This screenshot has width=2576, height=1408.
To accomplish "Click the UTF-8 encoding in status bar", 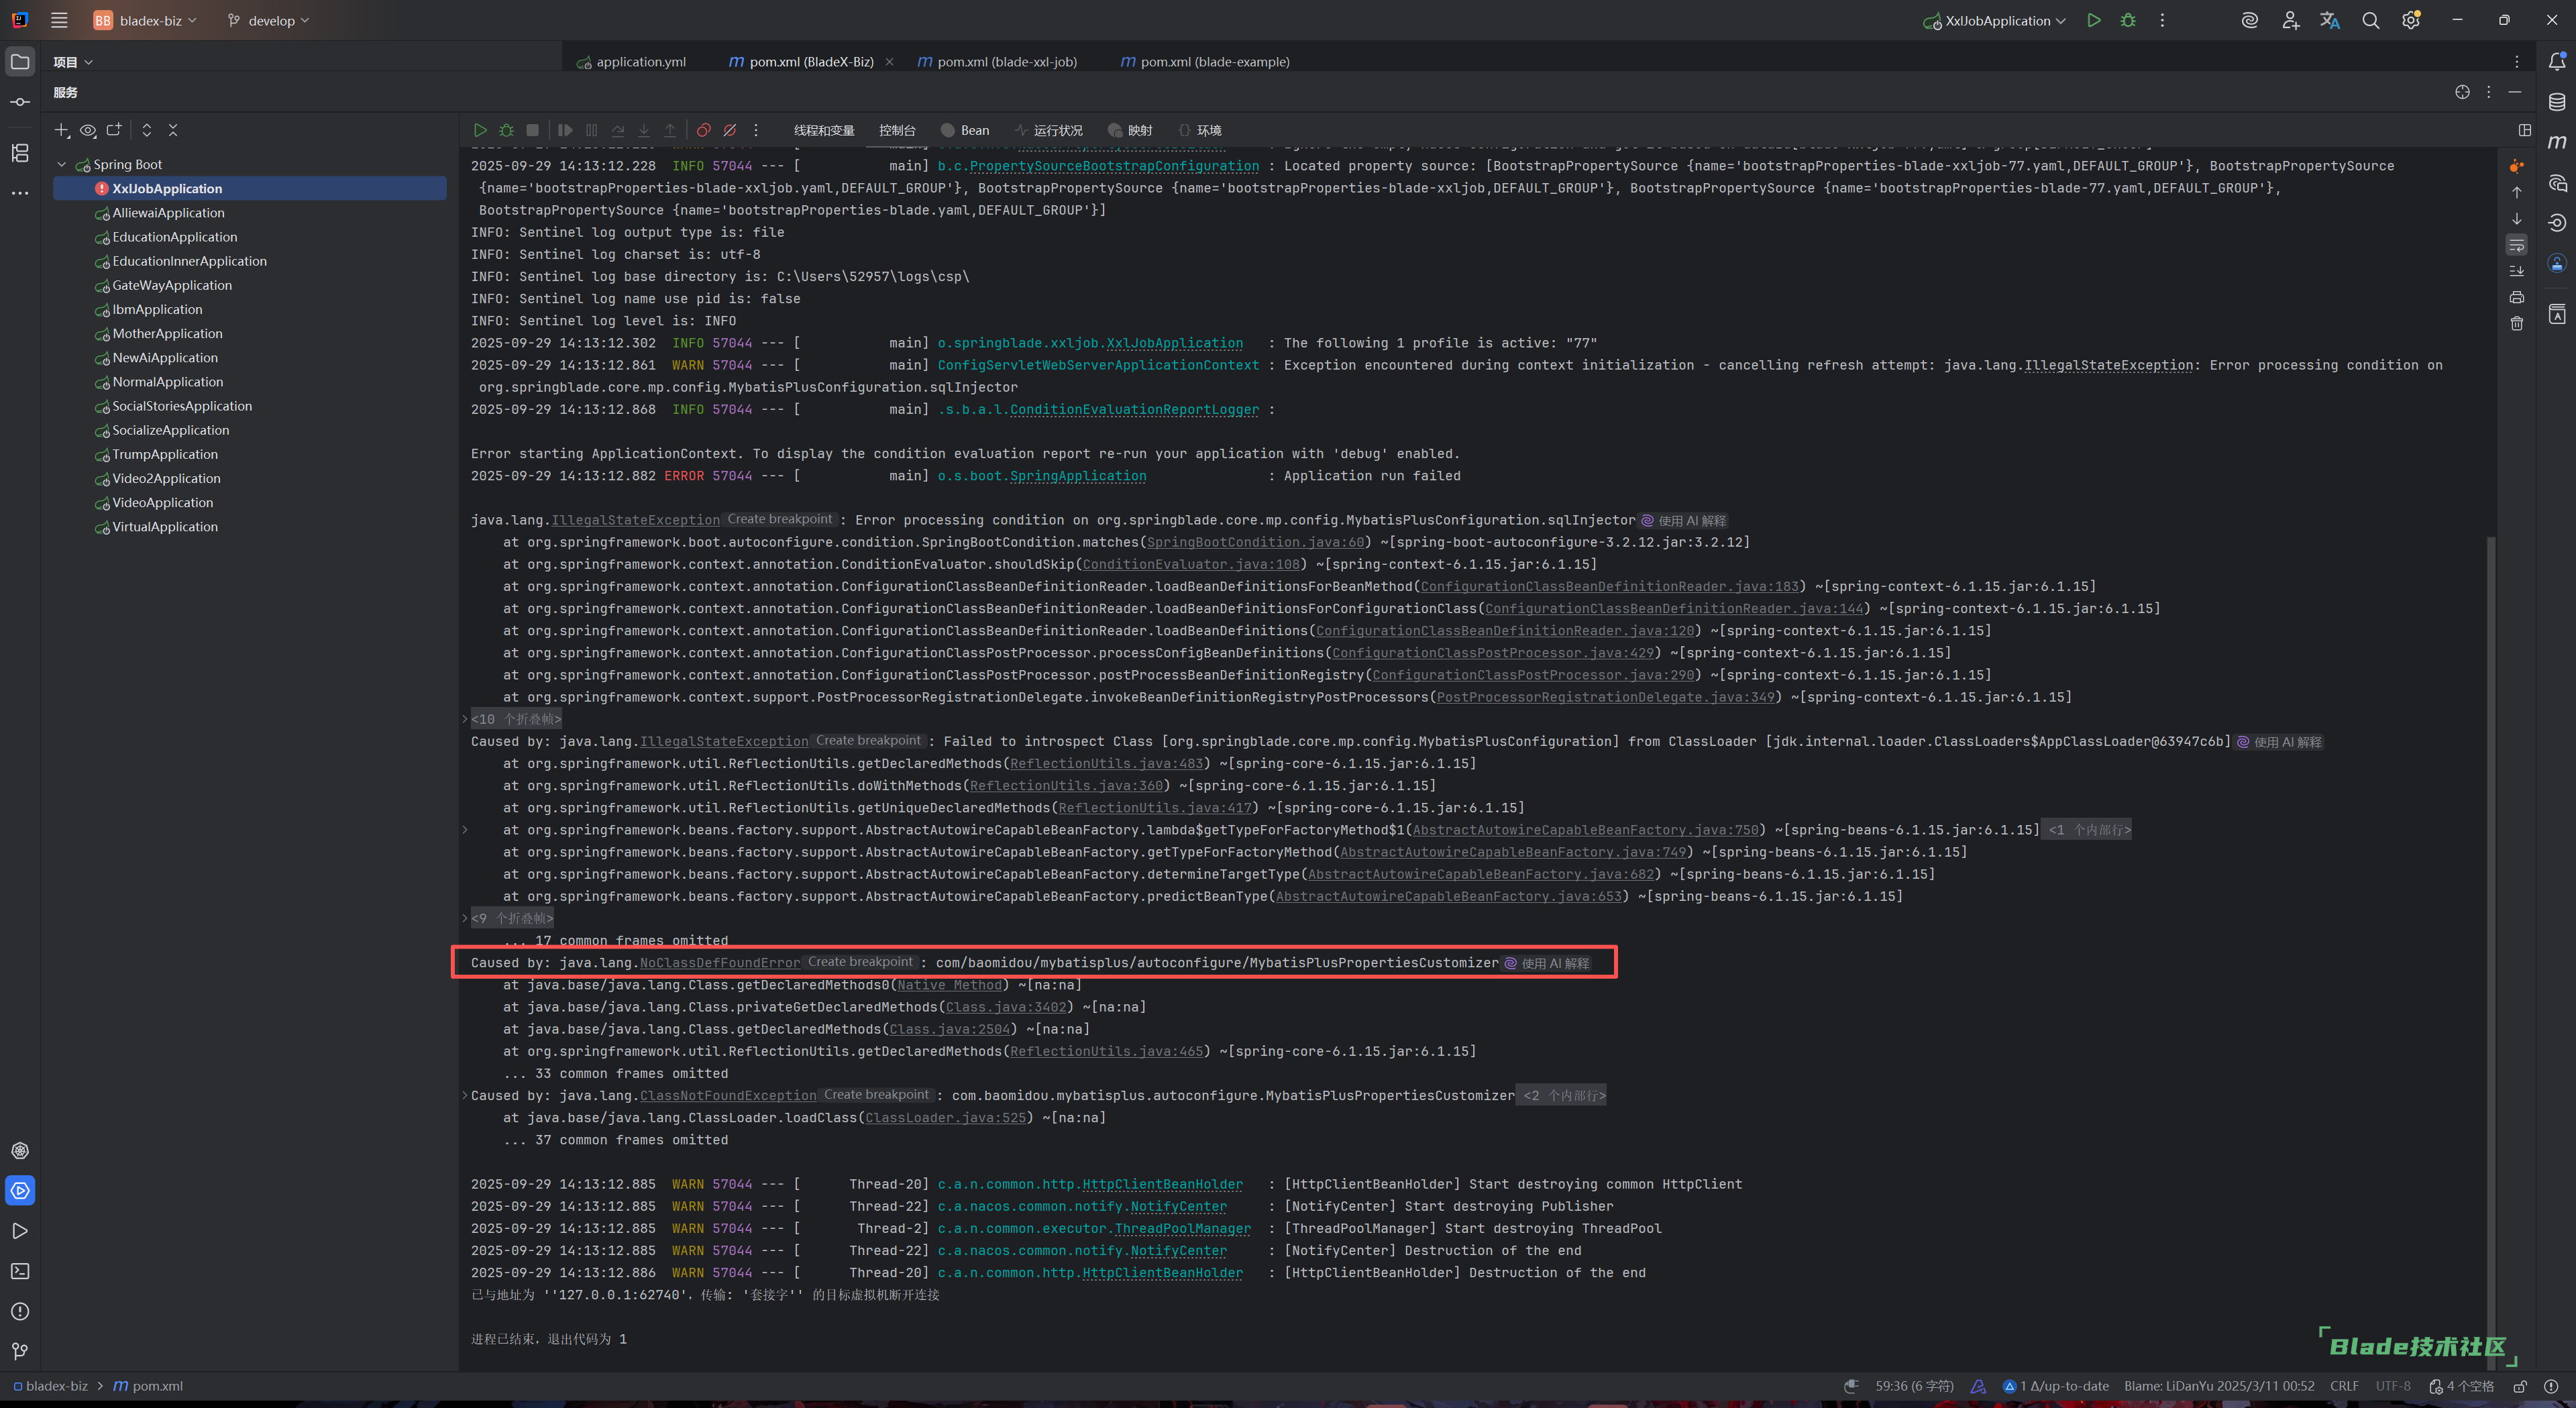I will (x=2393, y=1386).
